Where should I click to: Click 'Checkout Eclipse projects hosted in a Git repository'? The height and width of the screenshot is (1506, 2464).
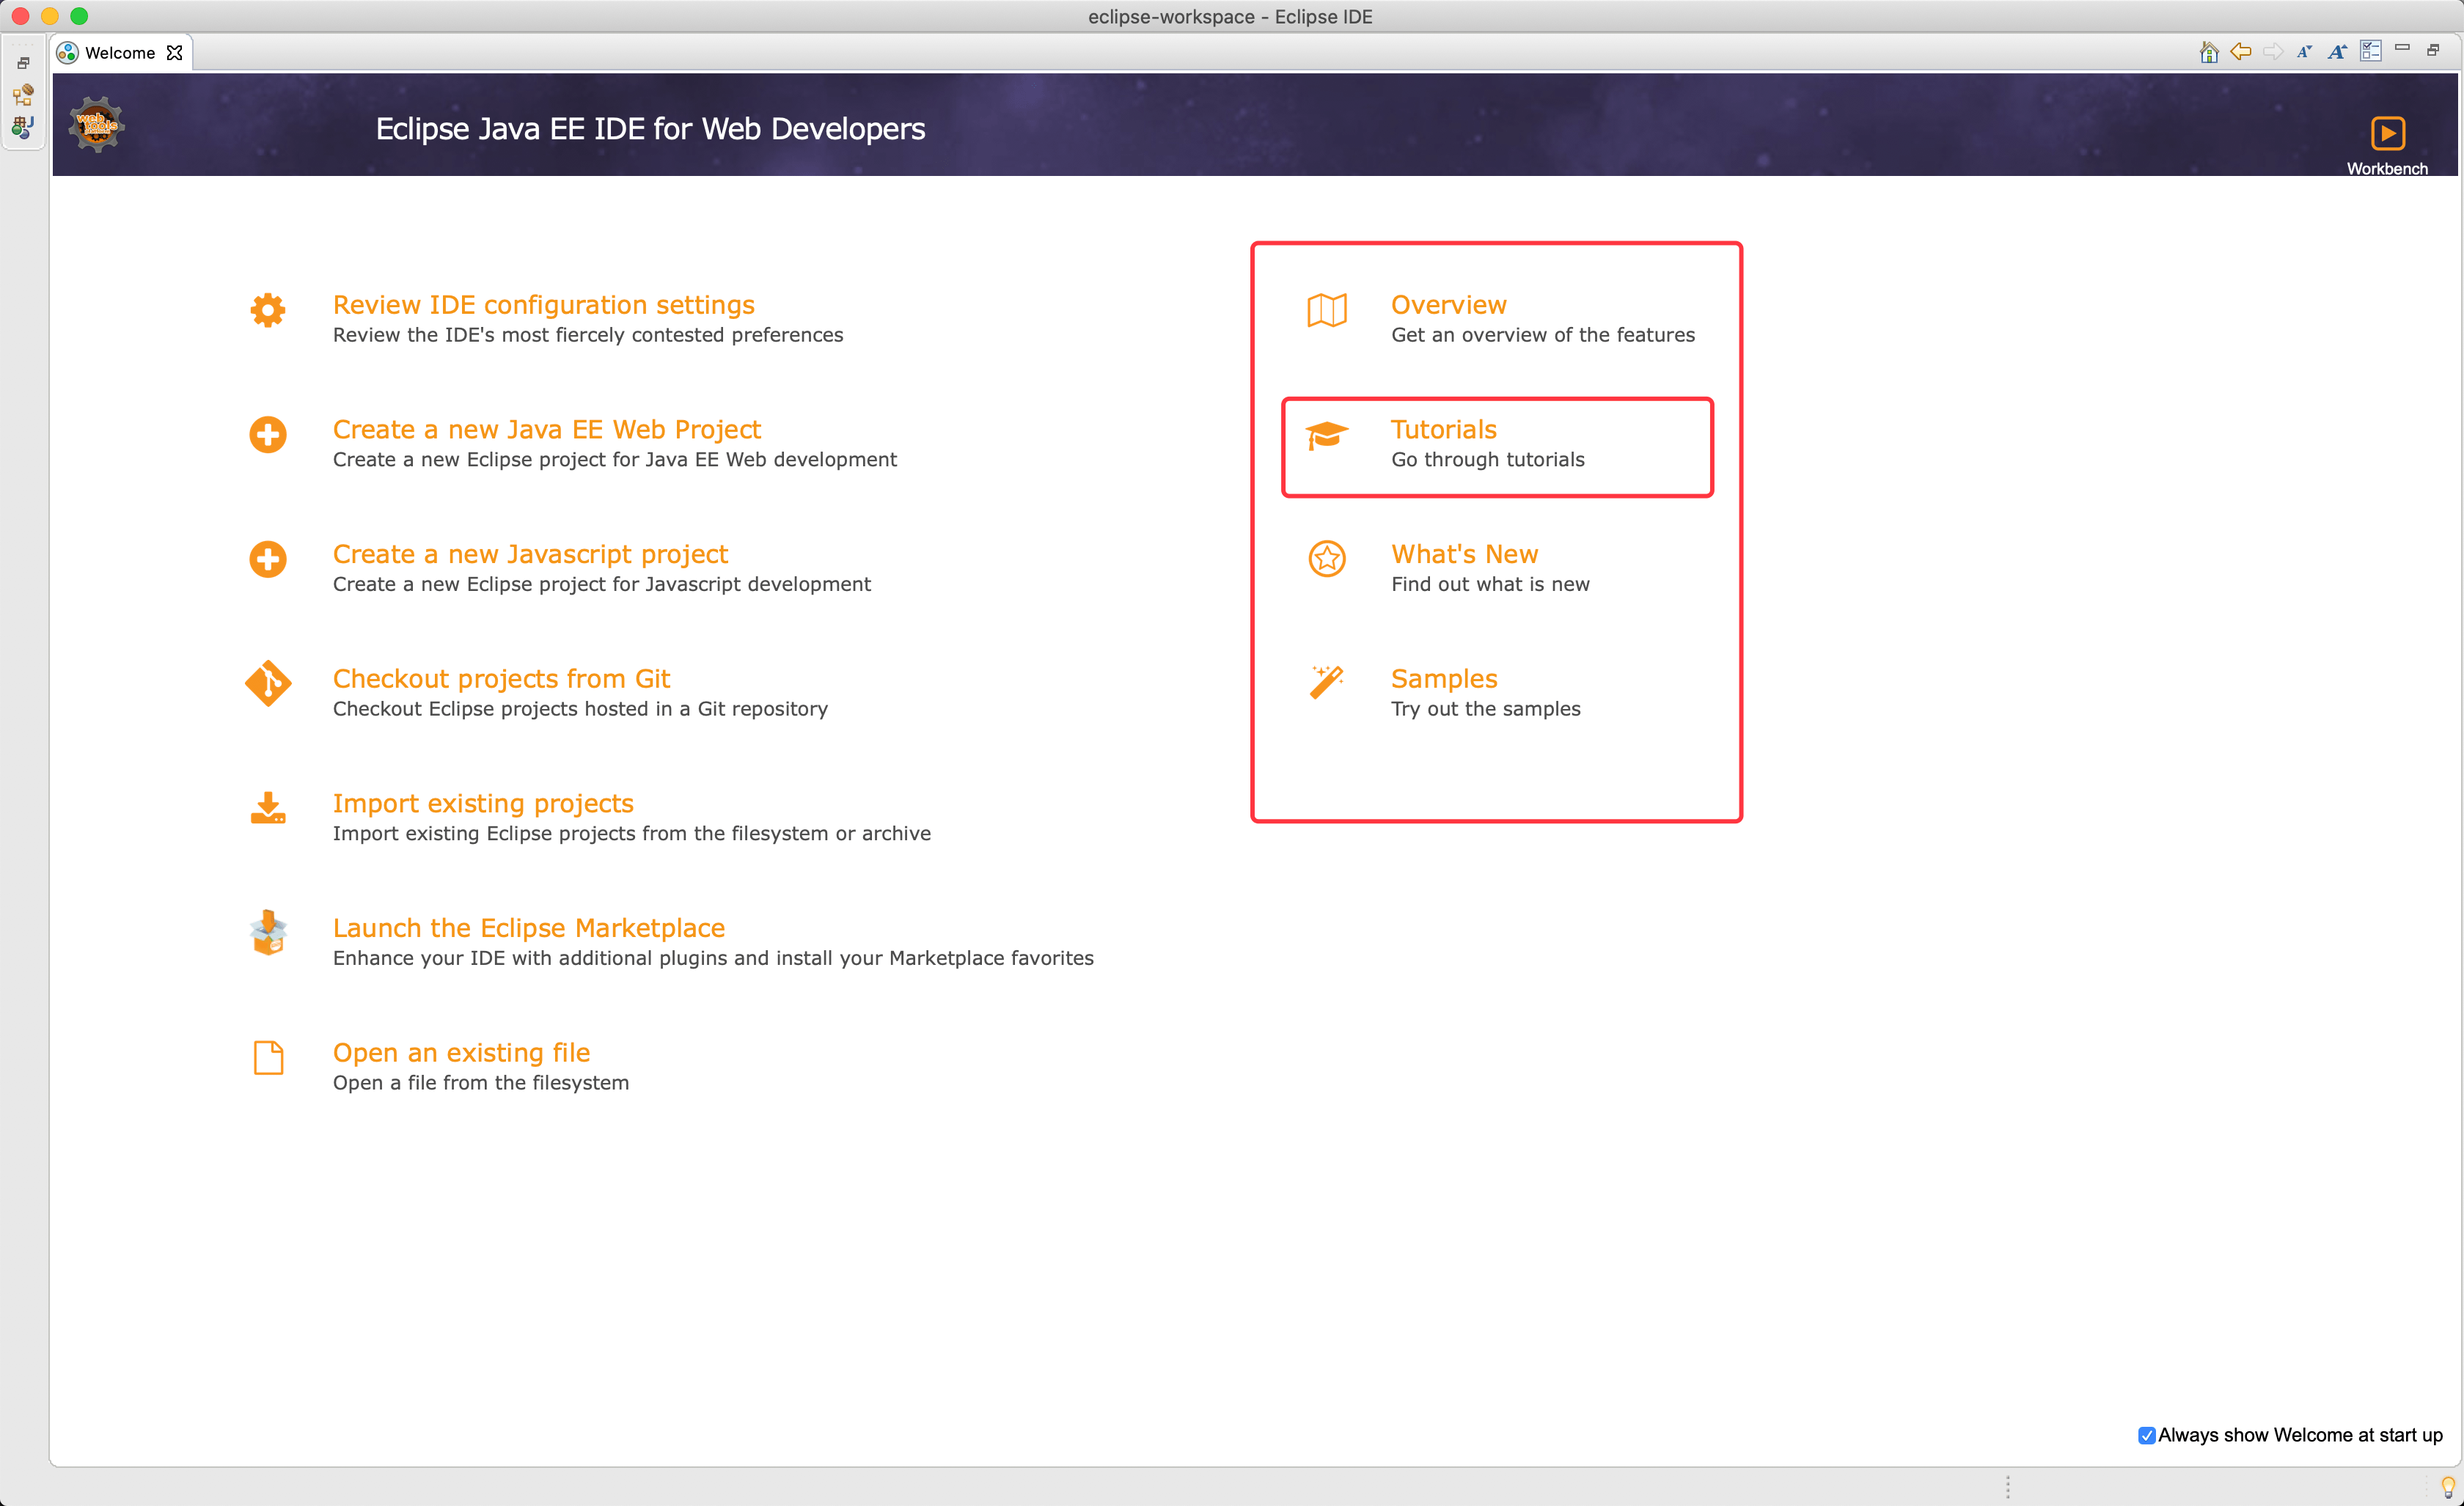pyautogui.click(x=580, y=709)
